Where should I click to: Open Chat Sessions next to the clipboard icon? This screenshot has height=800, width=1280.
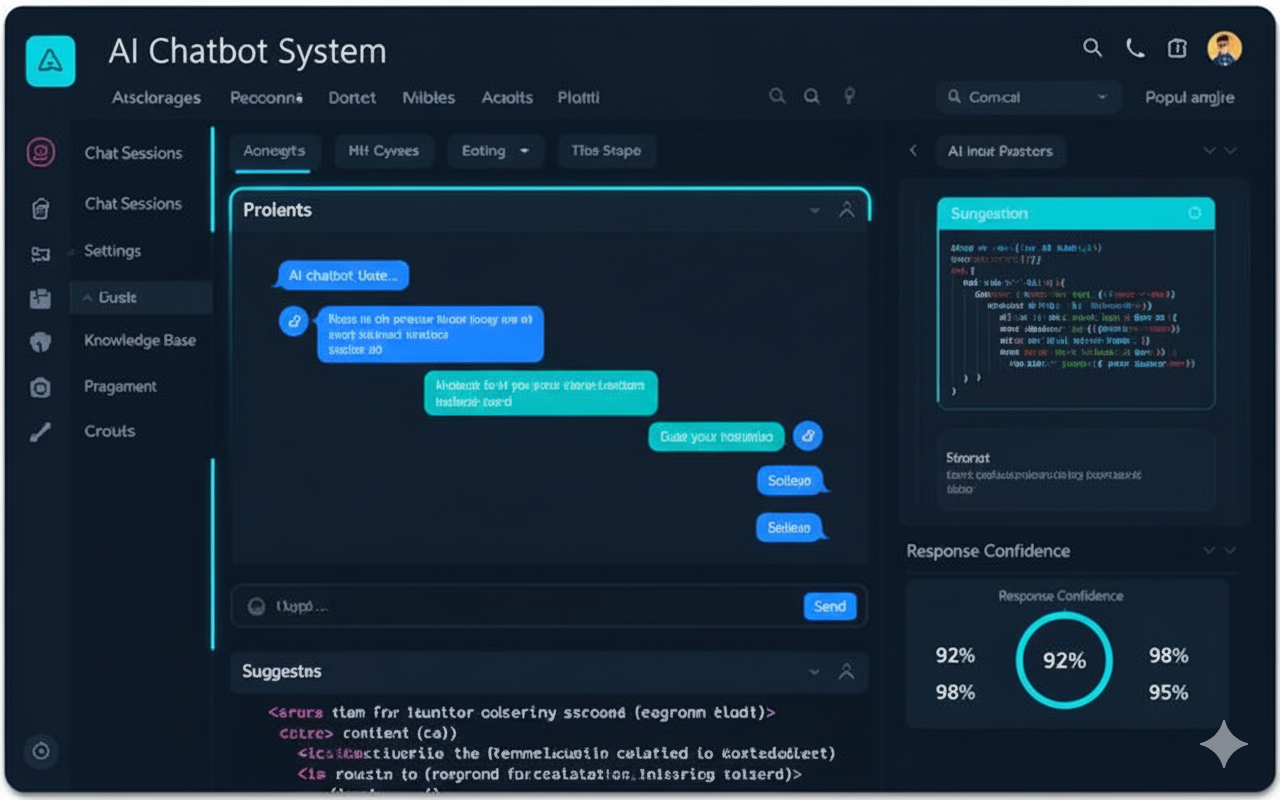pos(133,203)
